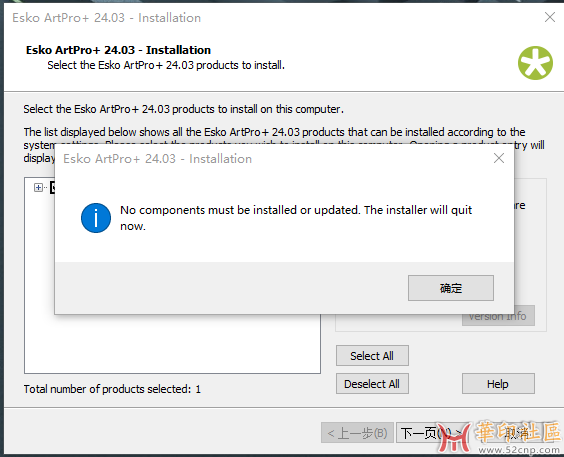Image resolution: width=564 pixels, height=457 pixels.
Task: Open Help for product selection
Action: tap(498, 384)
